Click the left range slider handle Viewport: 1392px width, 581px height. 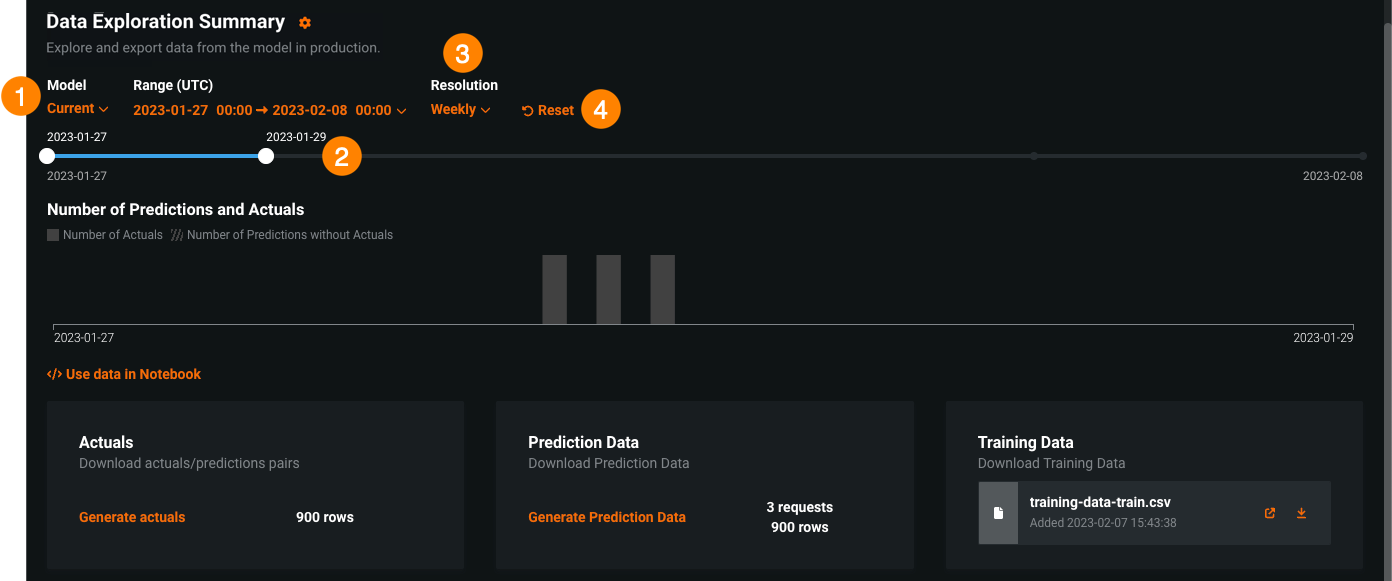pyautogui.click(x=47, y=156)
